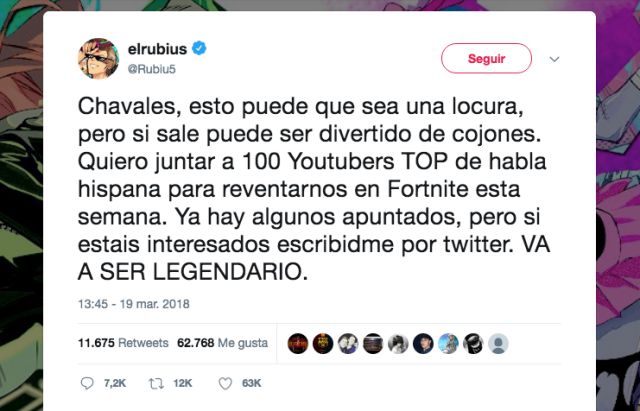
Task: Open the @Rubiu5 handle link
Action: (x=151, y=69)
